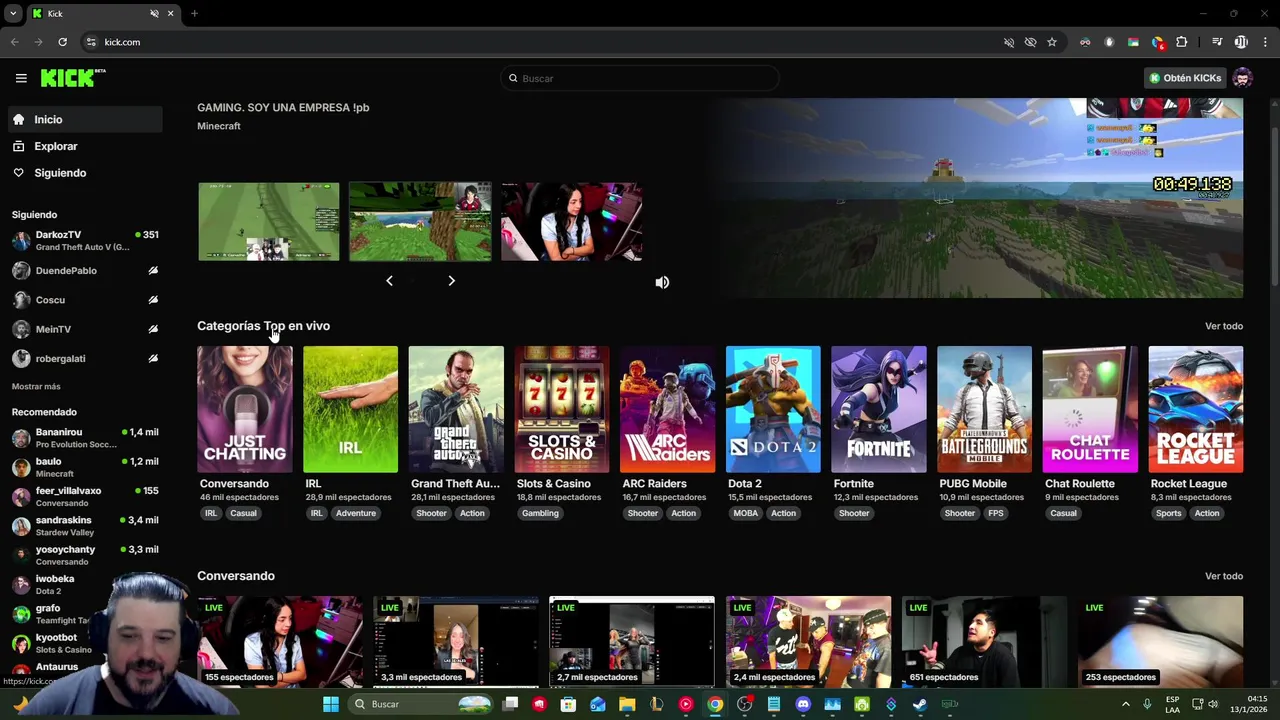Open baulo recommended channel
This screenshot has width=1280, height=720.
pos(85,467)
